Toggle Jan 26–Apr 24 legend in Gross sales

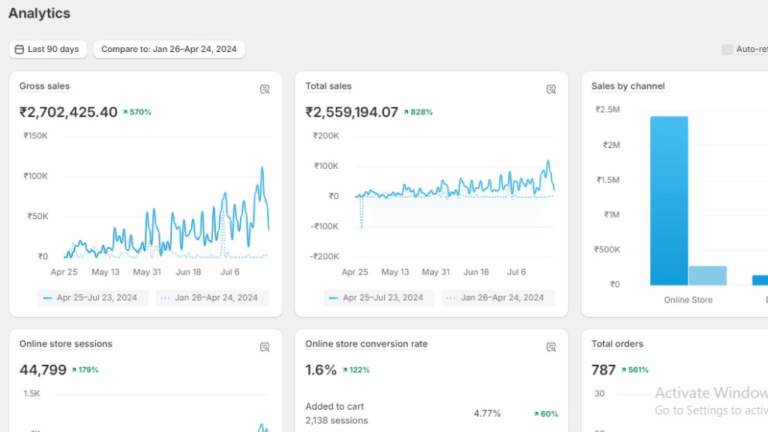[x=211, y=297]
